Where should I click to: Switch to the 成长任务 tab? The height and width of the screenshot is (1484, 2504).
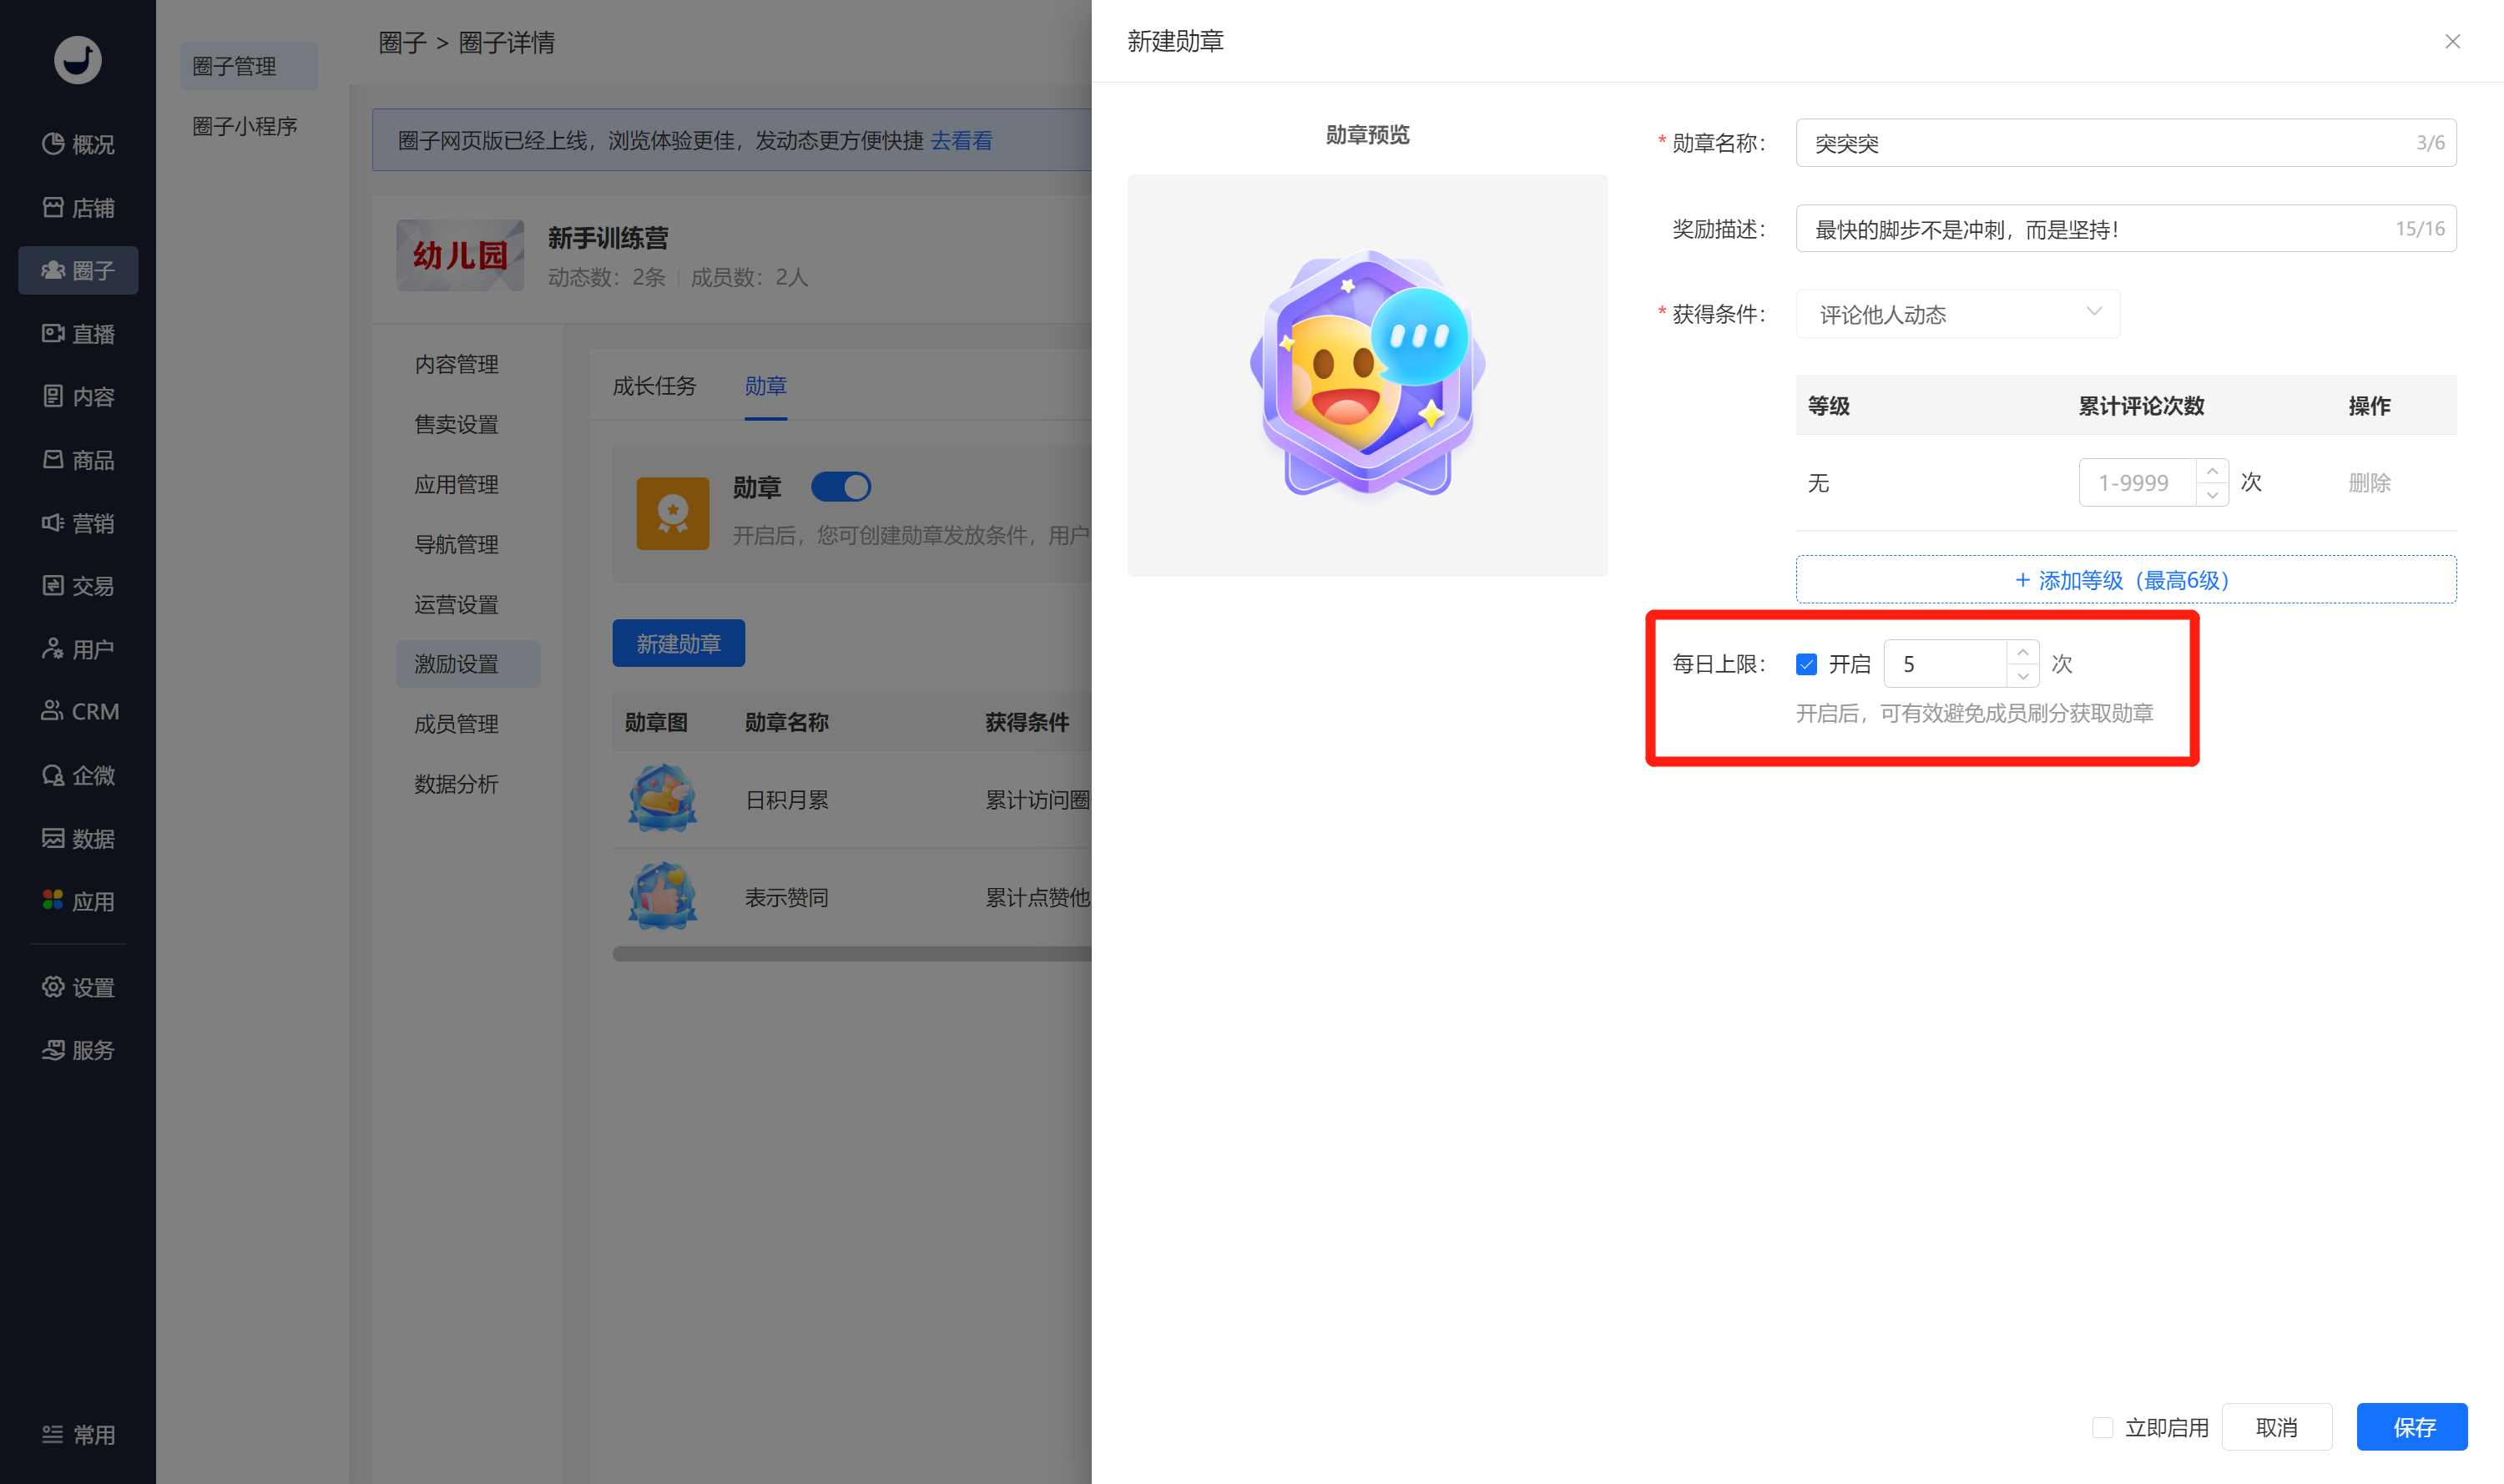click(654, 386)
